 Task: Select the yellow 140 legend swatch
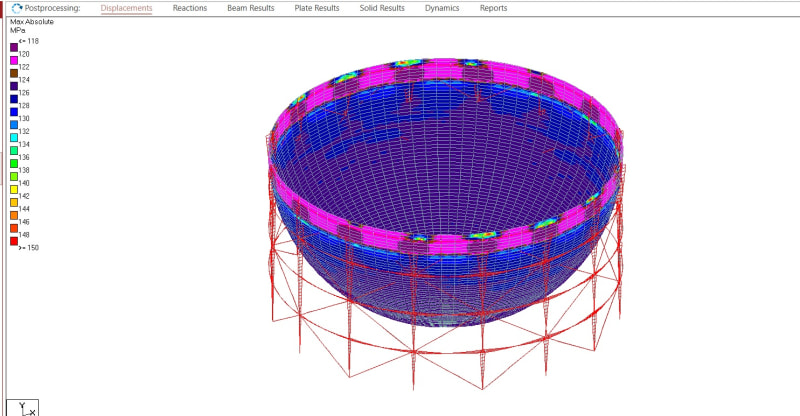(x=14, y=189)
